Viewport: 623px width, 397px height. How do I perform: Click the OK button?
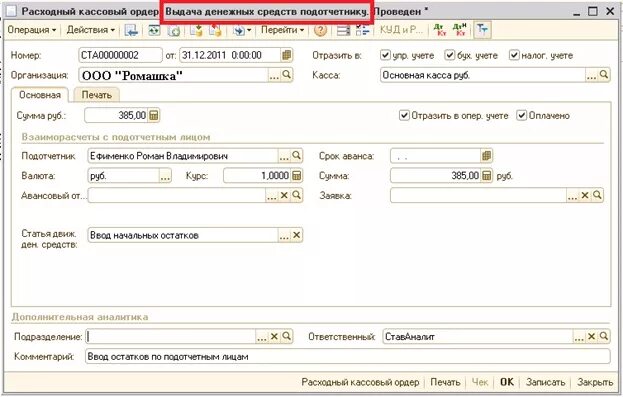(x=507, y=382)
